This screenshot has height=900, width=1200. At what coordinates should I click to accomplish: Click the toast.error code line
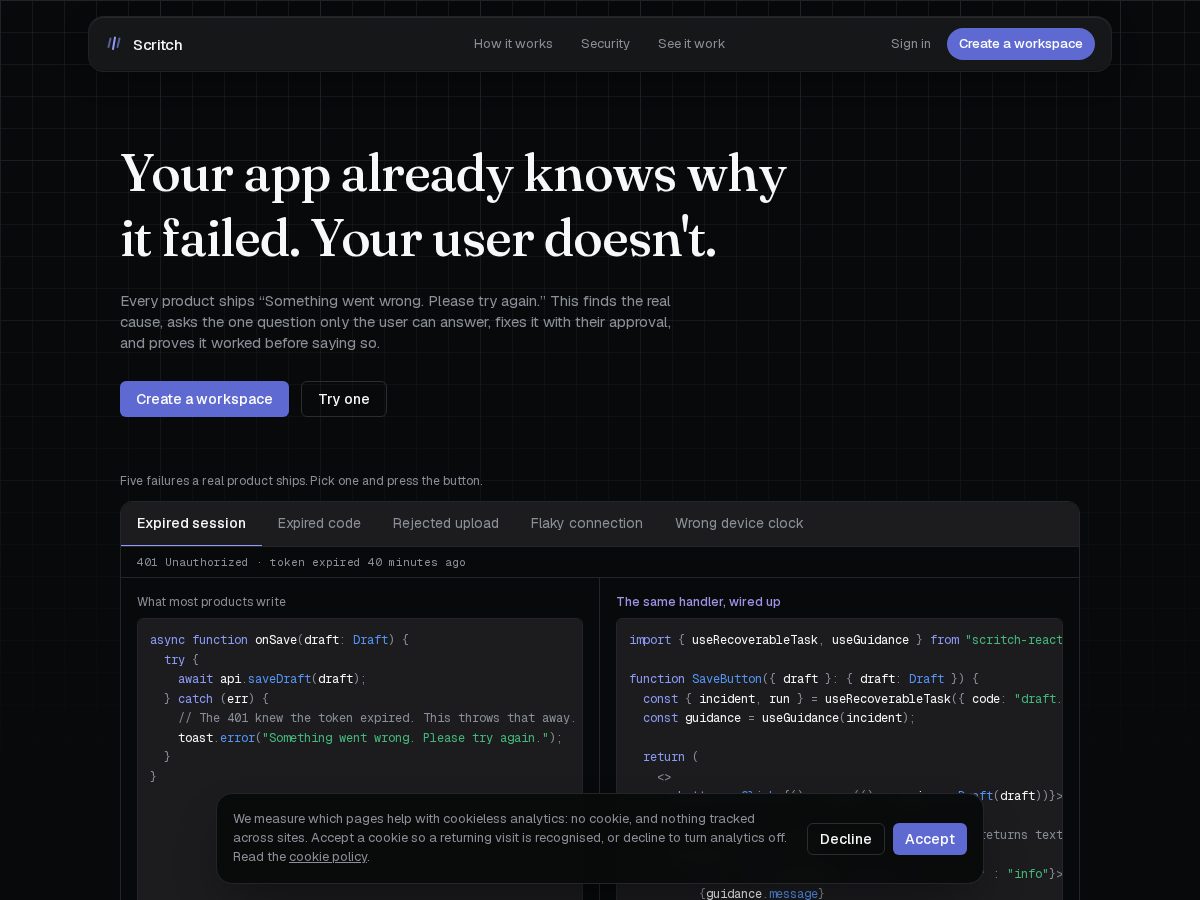pos(370,738)
